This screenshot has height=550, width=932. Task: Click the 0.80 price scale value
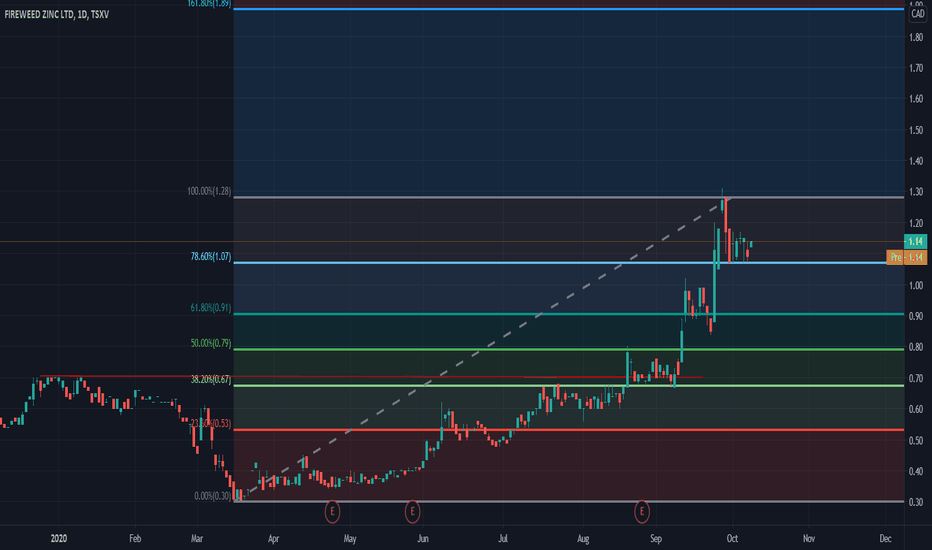[916, 347]
